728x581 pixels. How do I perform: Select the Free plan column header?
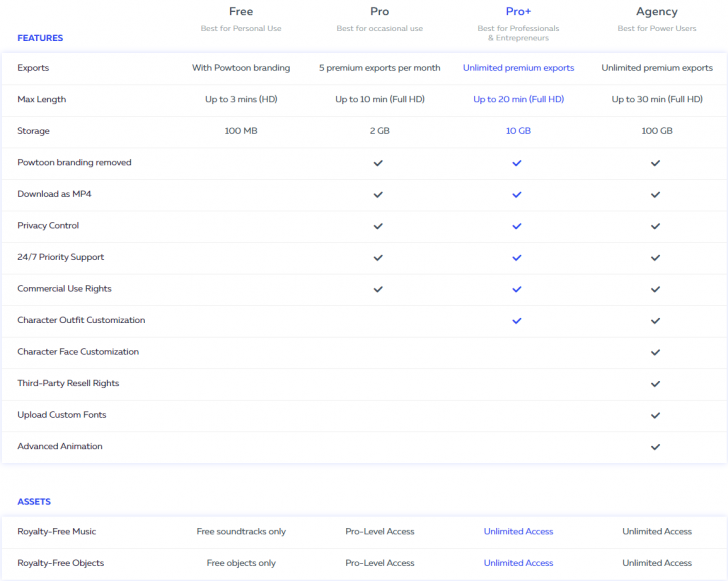click(x=241, y=12)
